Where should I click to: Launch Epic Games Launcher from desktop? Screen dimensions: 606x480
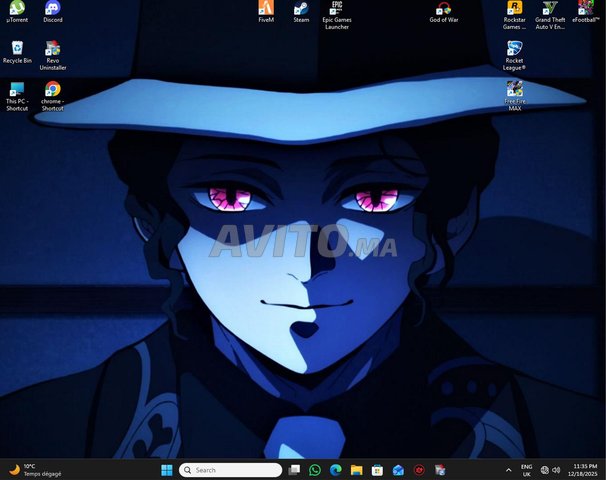click(337, 10)
